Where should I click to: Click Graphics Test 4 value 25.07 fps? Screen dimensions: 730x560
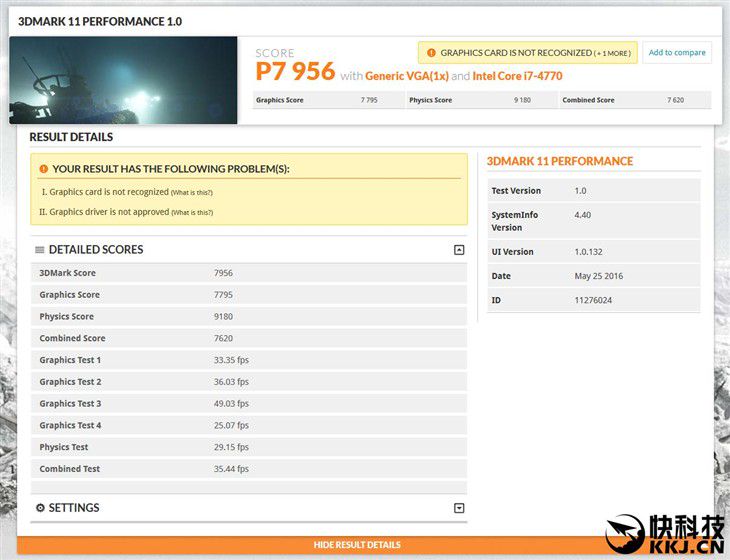(x=231, y=425)
